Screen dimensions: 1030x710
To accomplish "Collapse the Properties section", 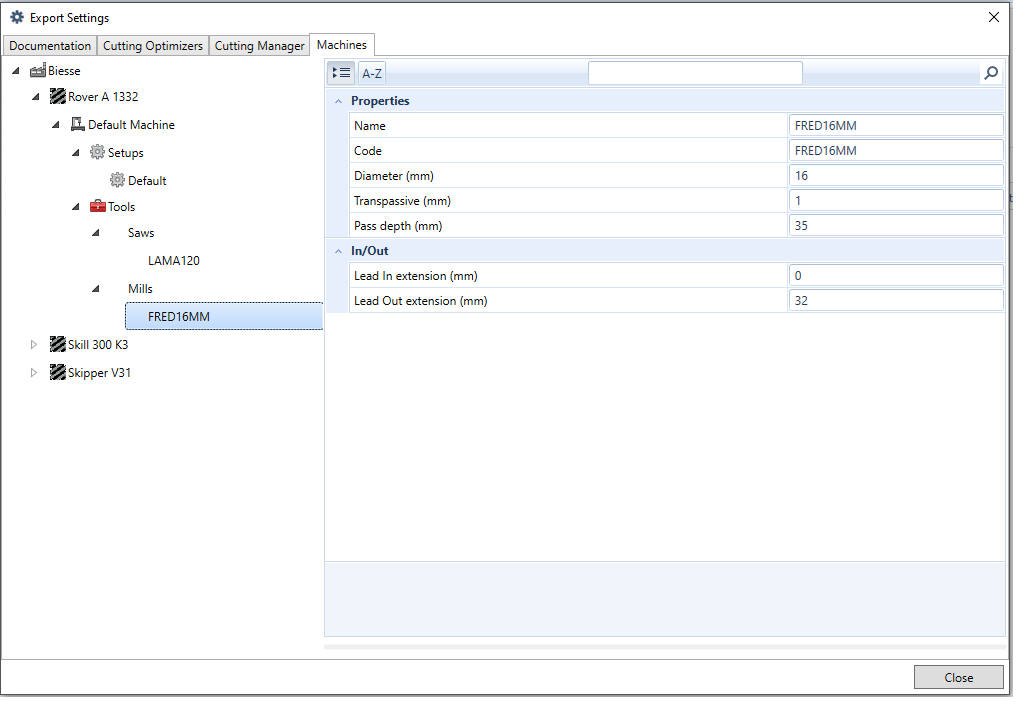I will 338,101.
